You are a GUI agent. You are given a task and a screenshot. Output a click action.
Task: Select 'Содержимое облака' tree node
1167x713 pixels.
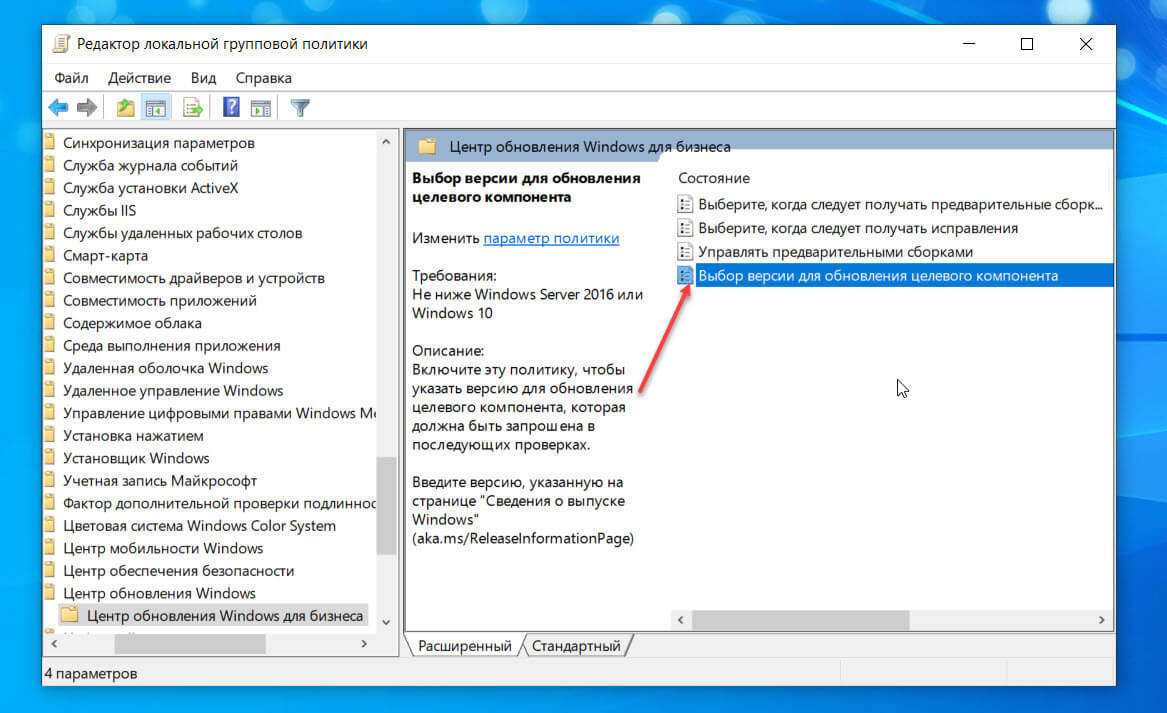coord(132,323)
